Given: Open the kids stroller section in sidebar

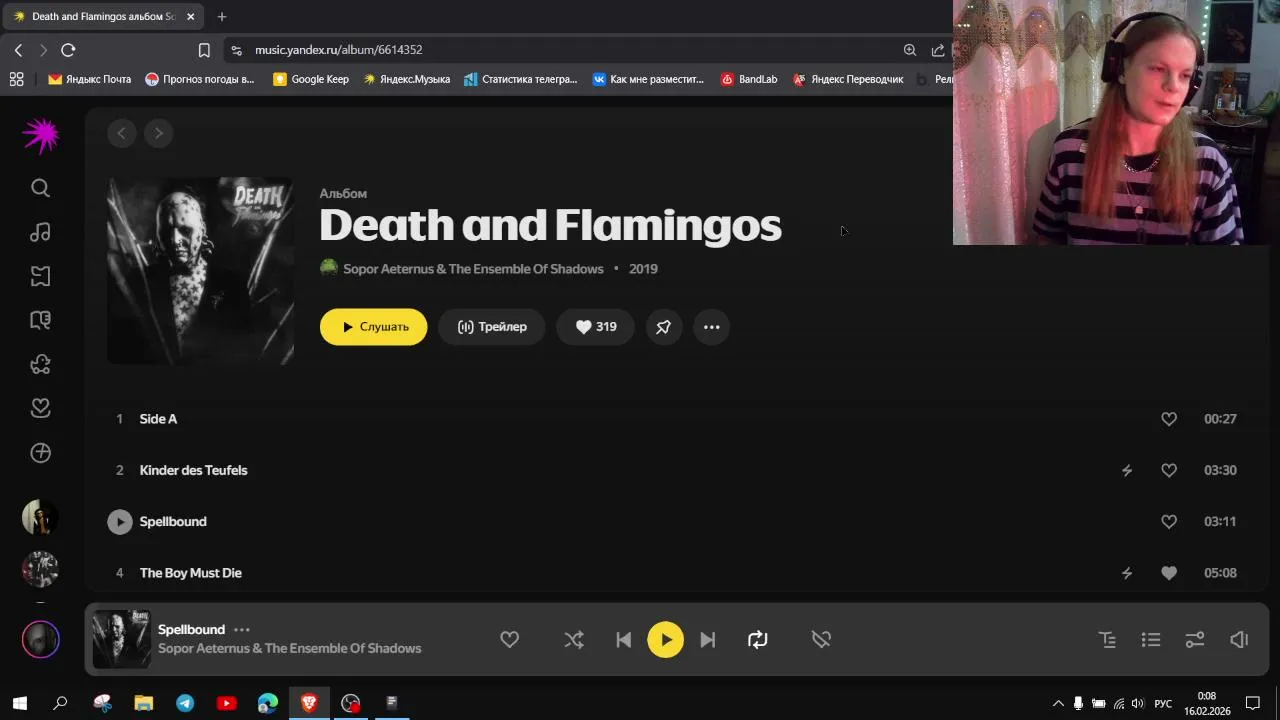Looking at the screenshot, I should point(40,364).
